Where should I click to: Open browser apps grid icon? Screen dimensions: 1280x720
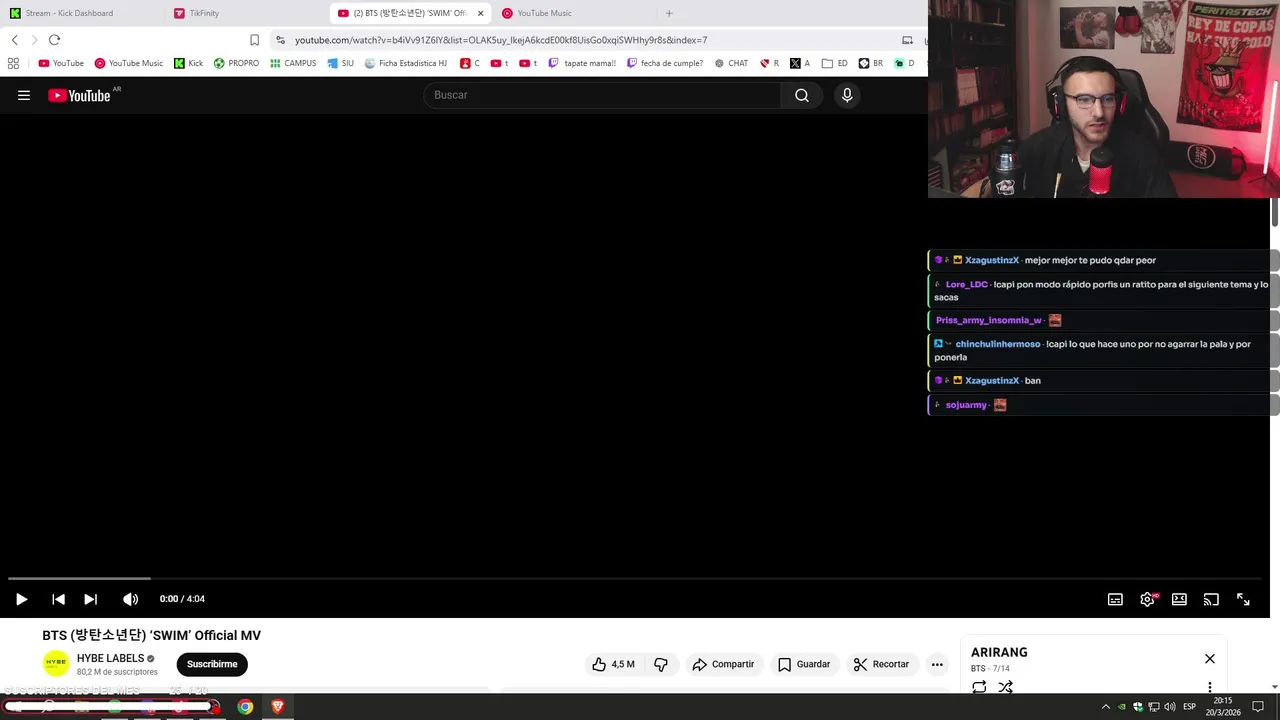(13, 63)
